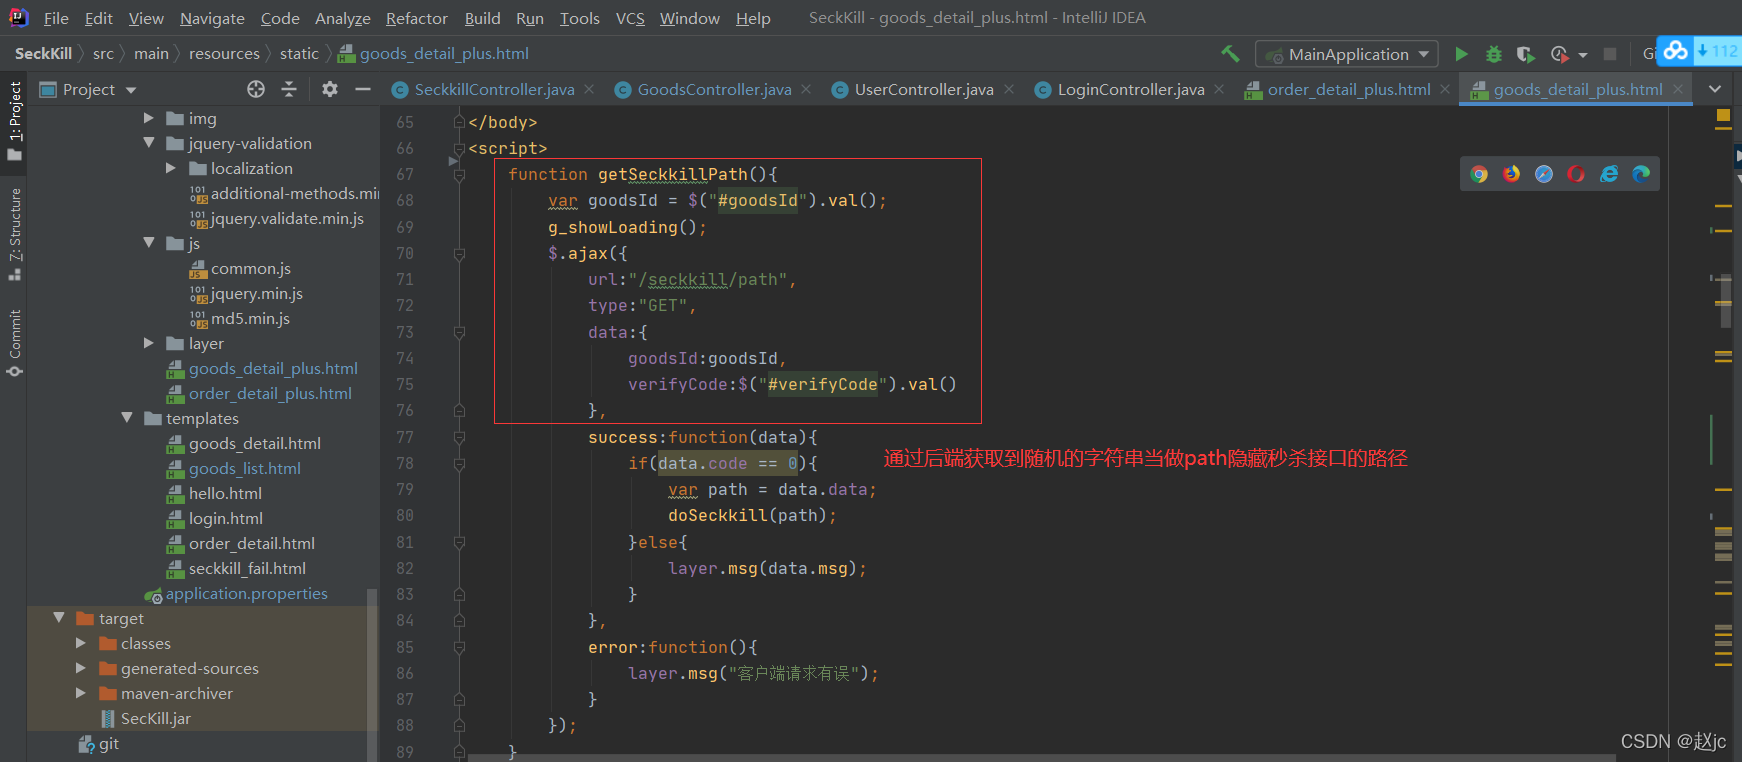1742x762 pixels.
Task: Open in Firefox browser icon
Action: (1511, 174)
